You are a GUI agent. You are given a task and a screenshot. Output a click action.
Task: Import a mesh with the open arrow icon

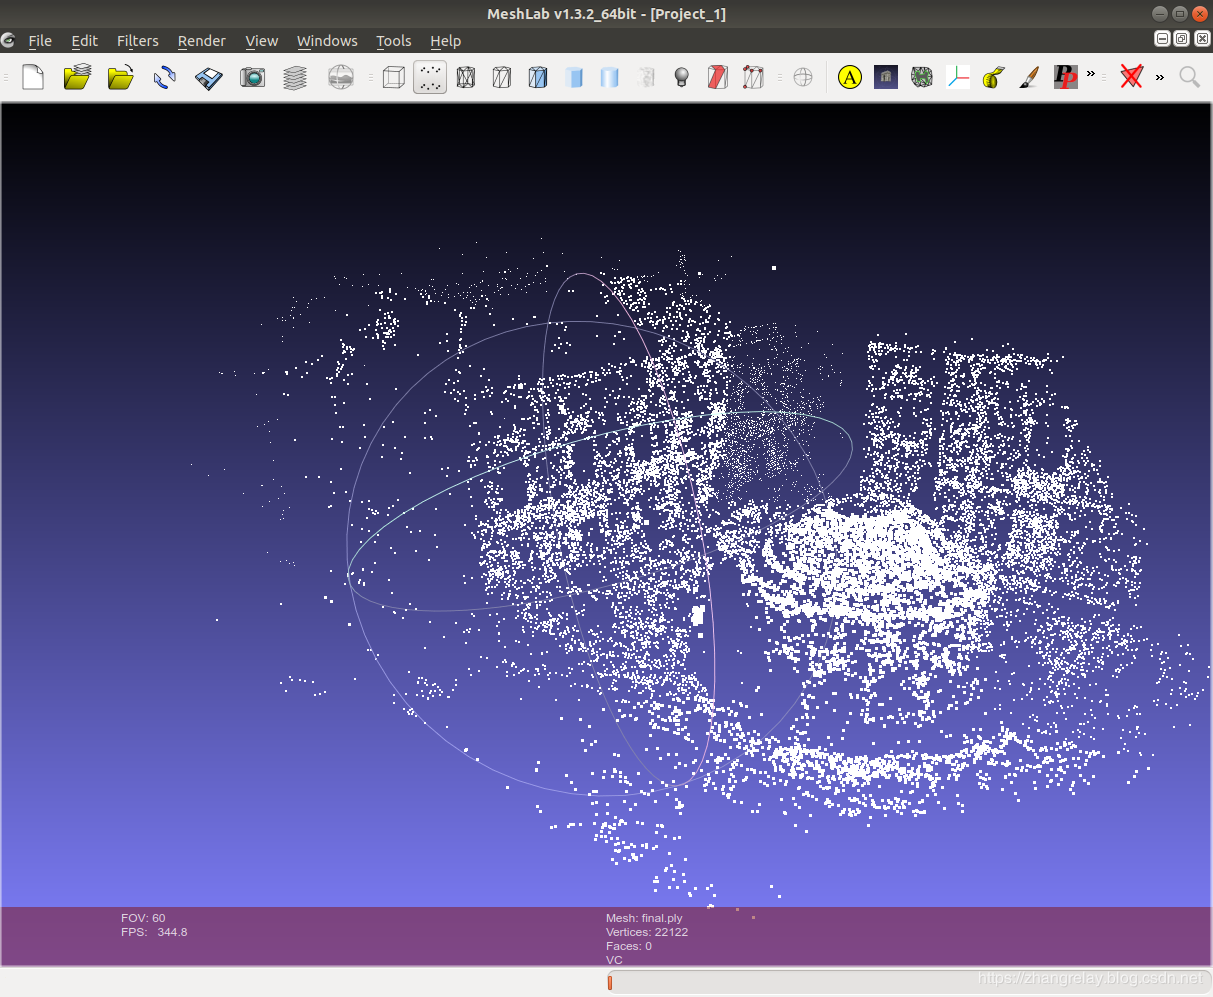click(120, 77)
